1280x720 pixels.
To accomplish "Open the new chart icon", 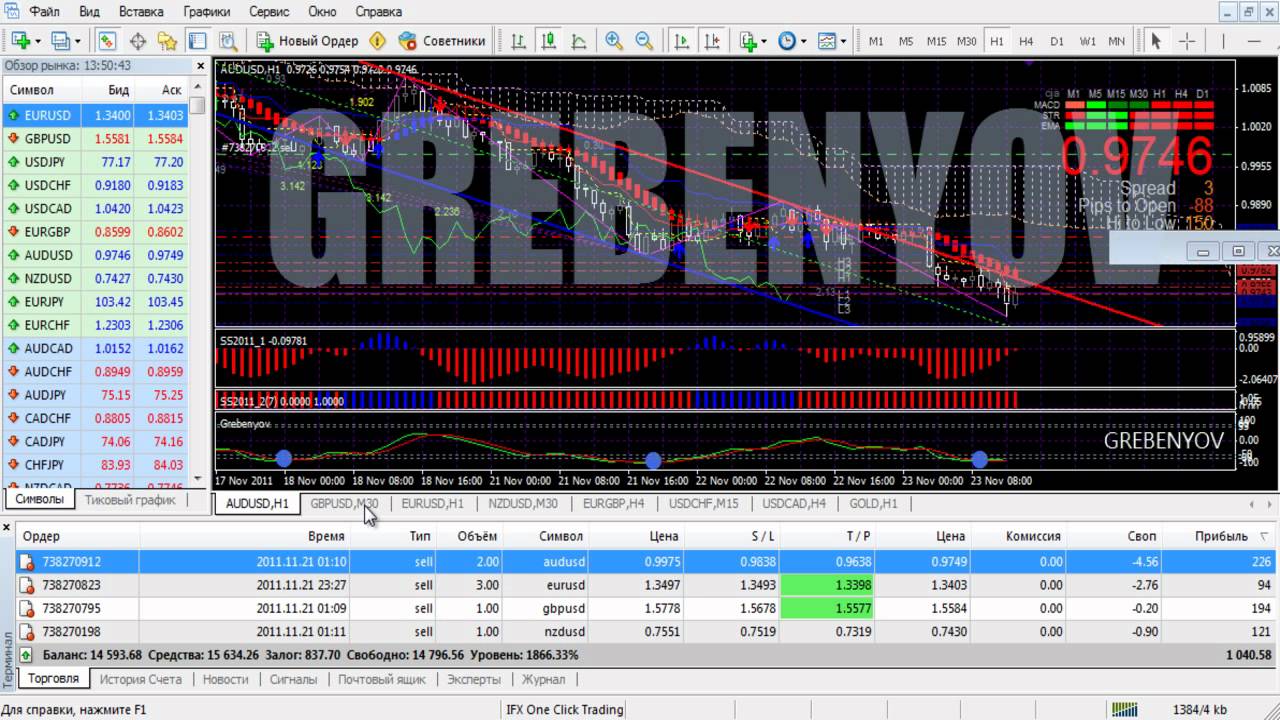I will (x=19, y=41).
